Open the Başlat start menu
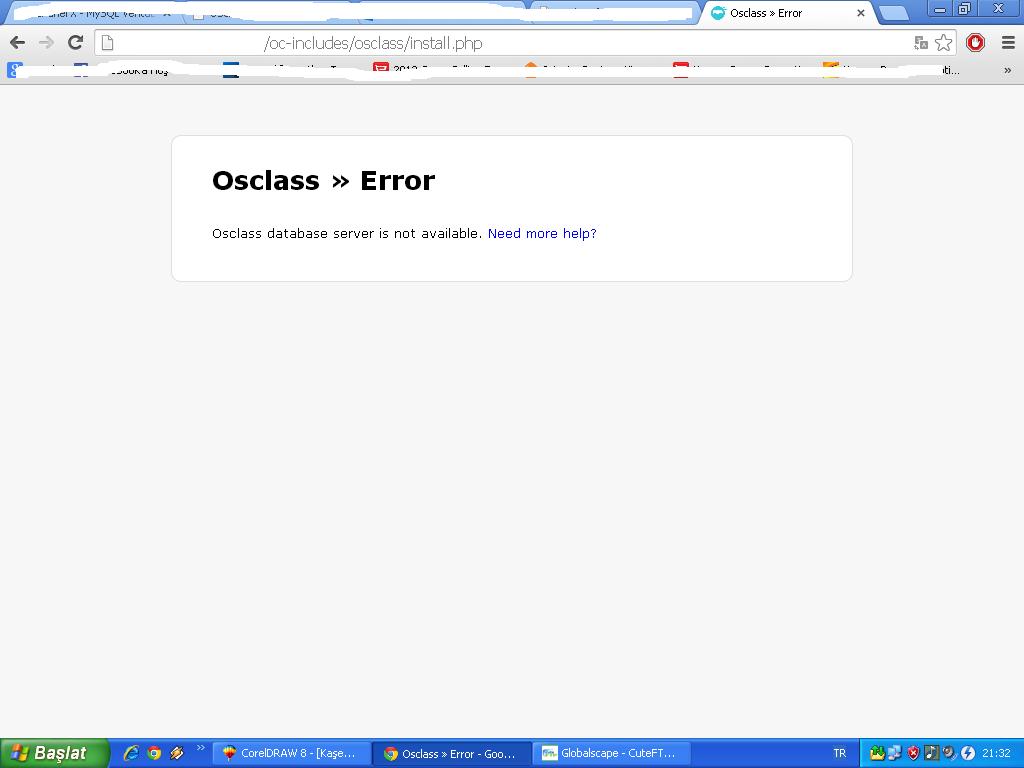Viewport: 1024px width, 768px height. pyautogui.click(x=54, y=753)
